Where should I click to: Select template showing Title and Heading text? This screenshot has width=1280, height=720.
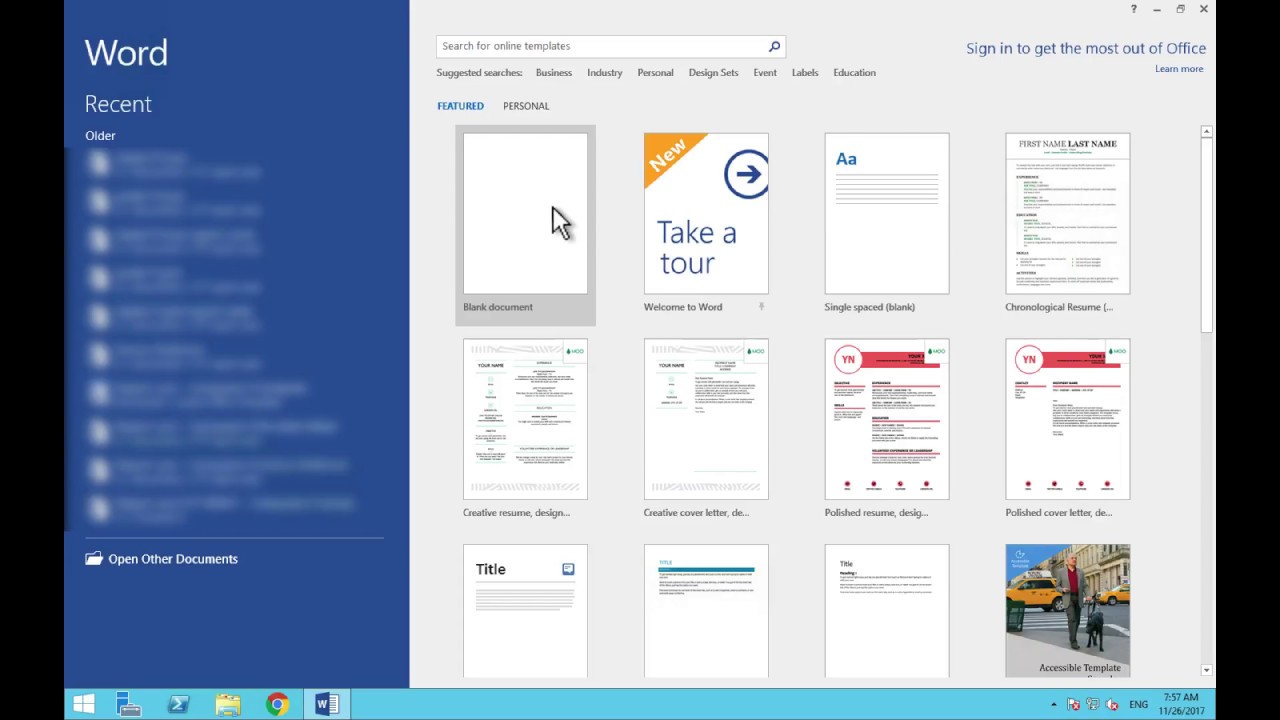[x=887, y=611]
